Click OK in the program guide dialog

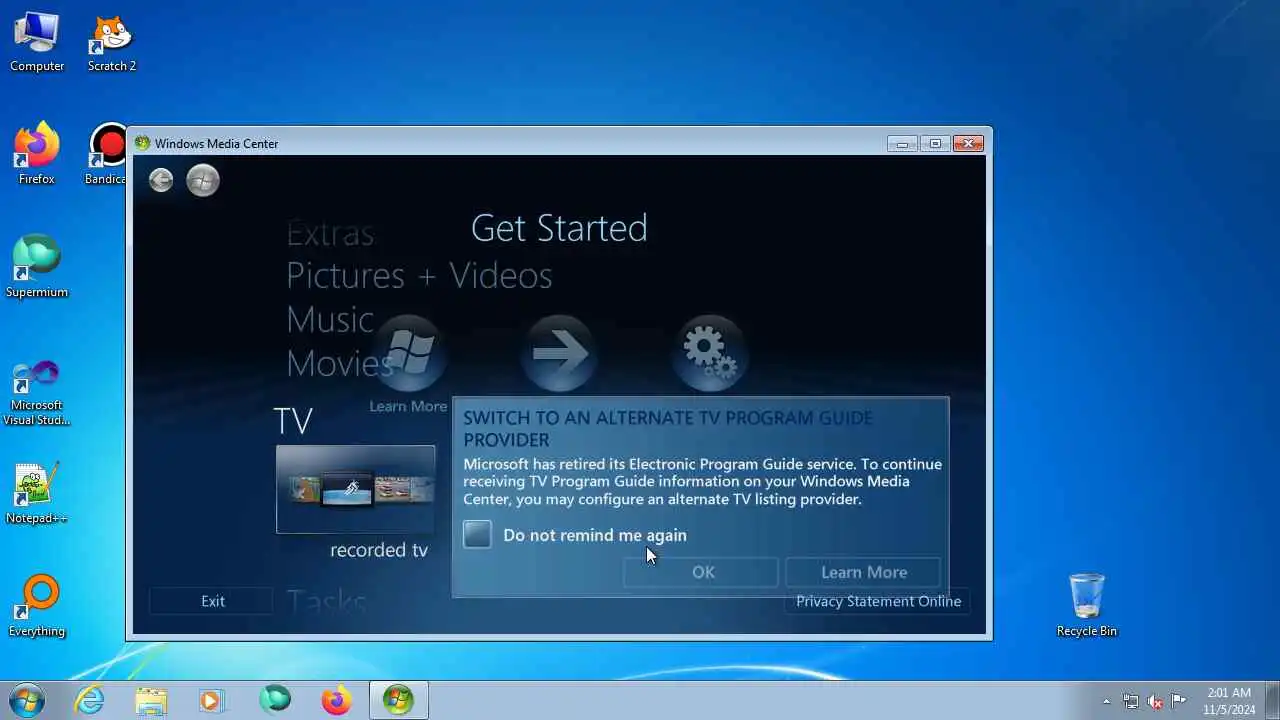(x=703, y=572)
